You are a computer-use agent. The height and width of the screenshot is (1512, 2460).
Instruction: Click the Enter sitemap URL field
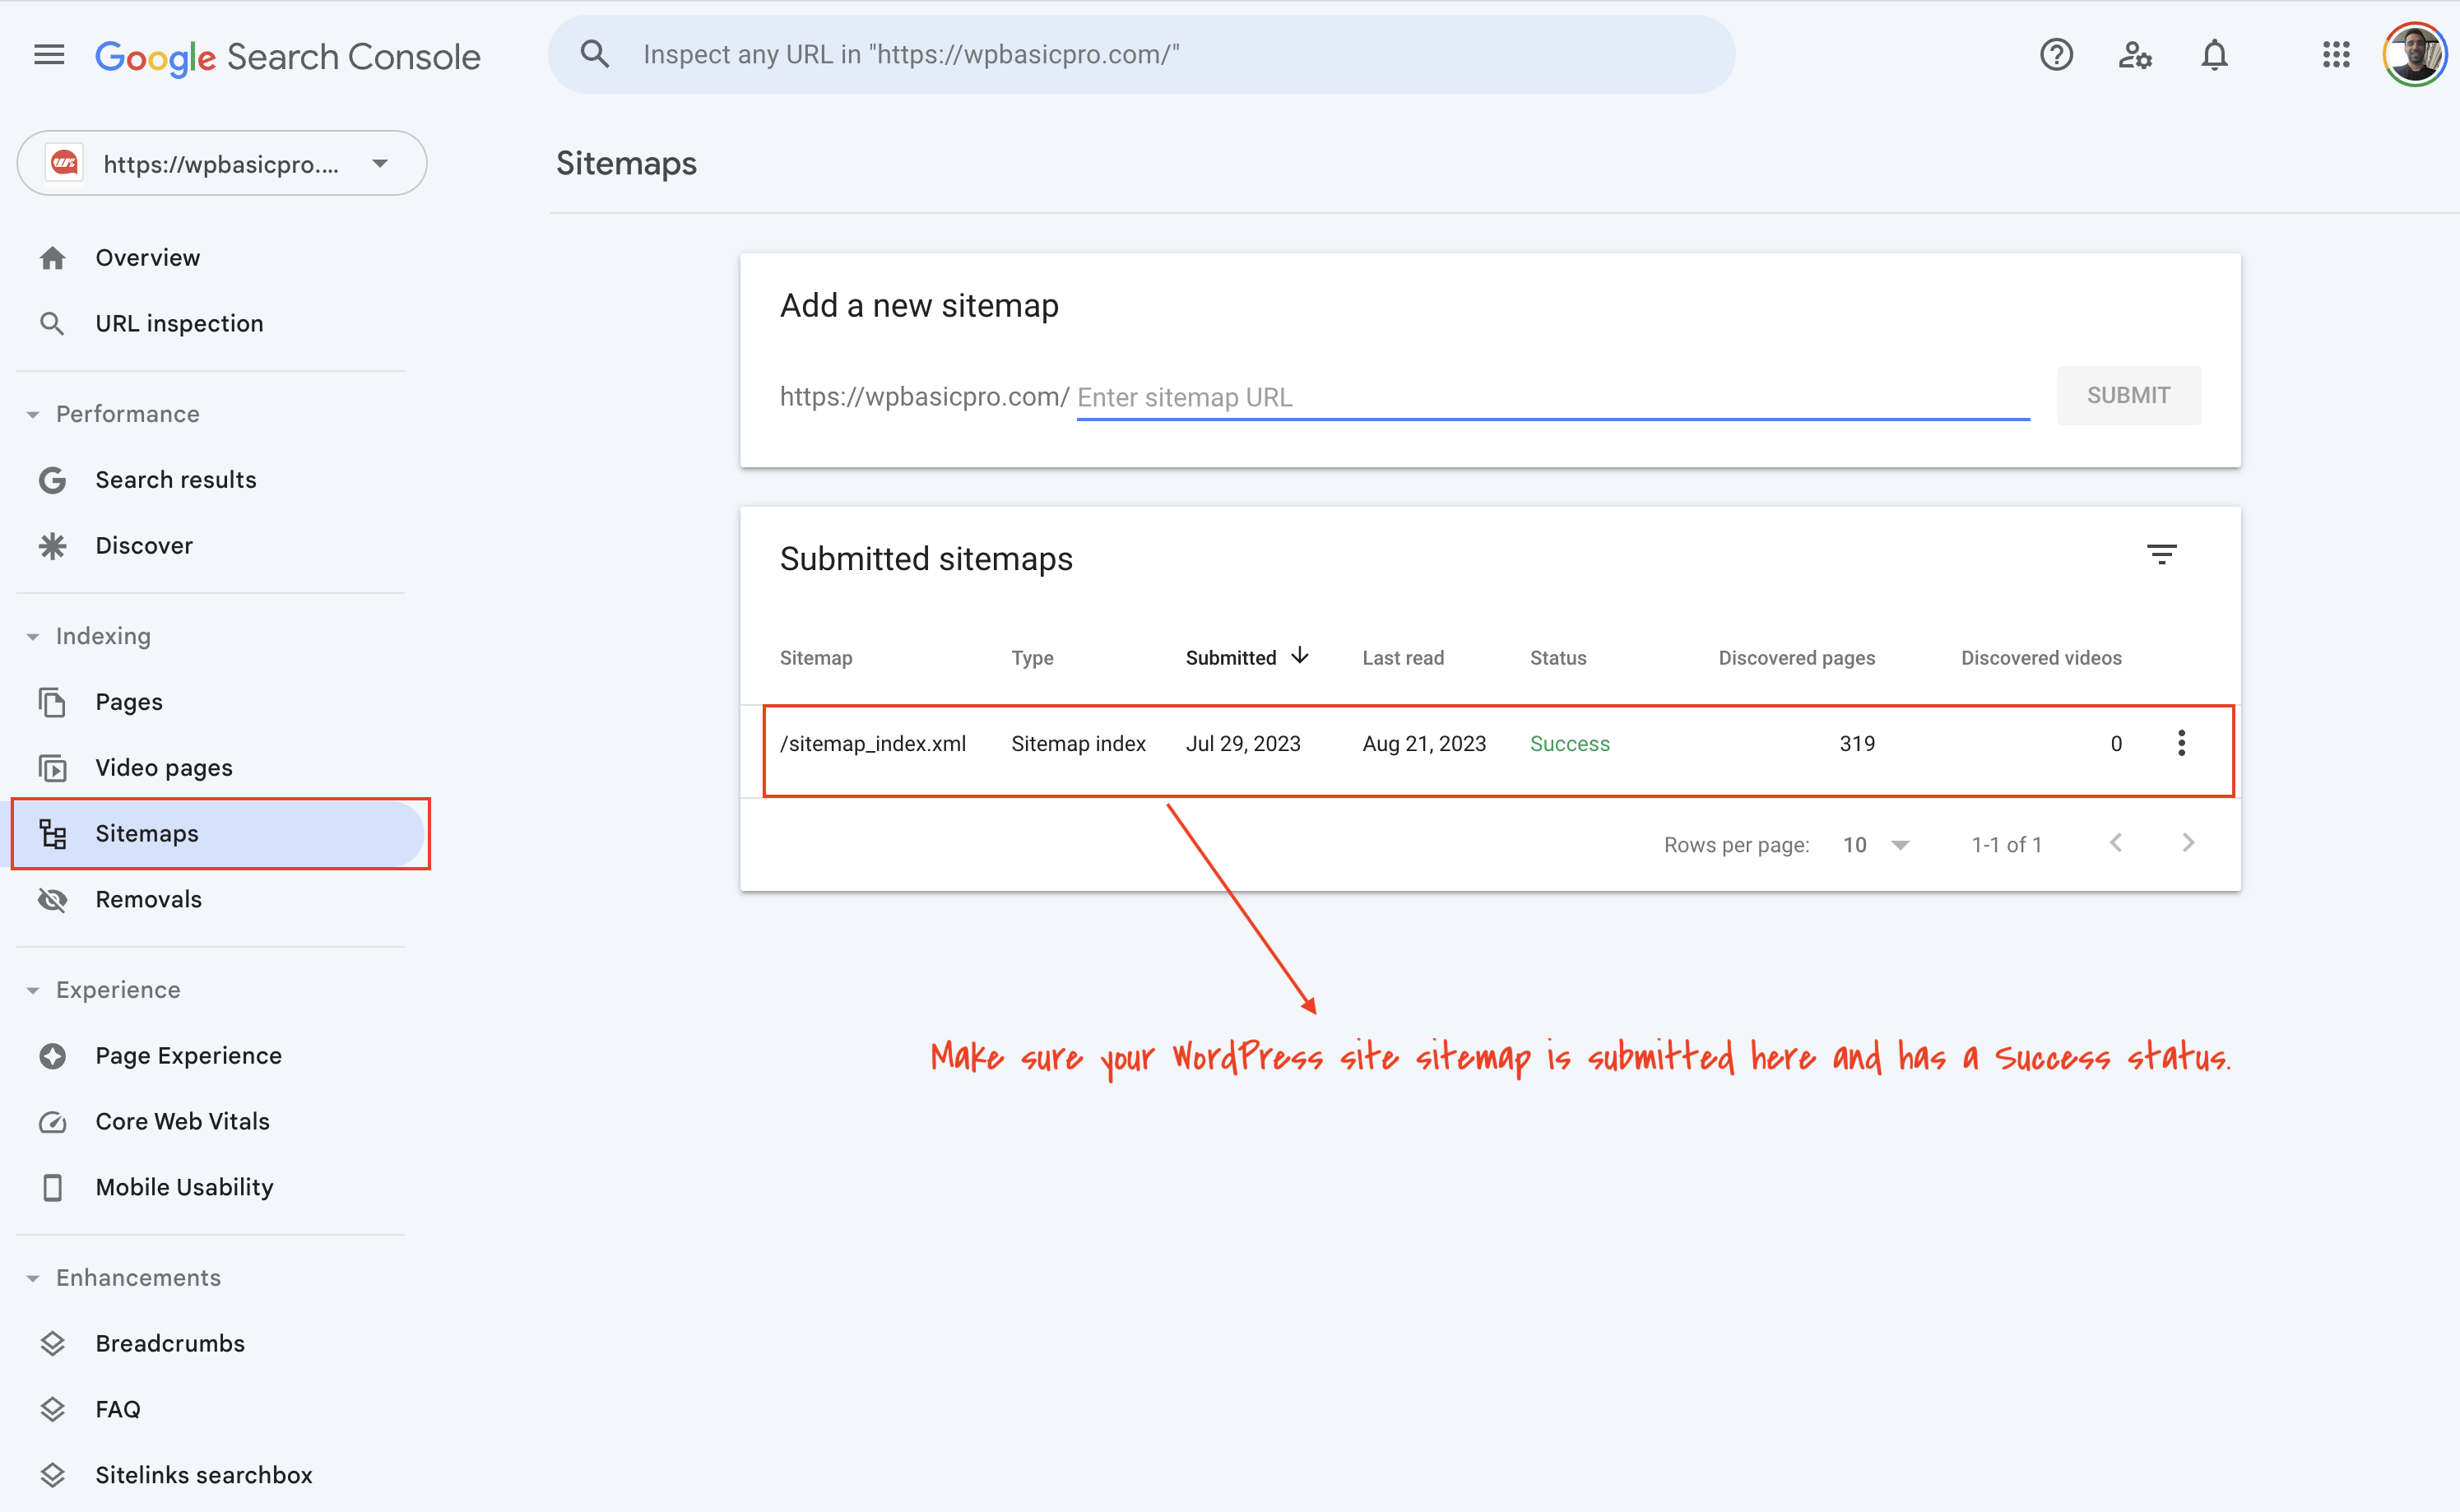(1553, 398)
